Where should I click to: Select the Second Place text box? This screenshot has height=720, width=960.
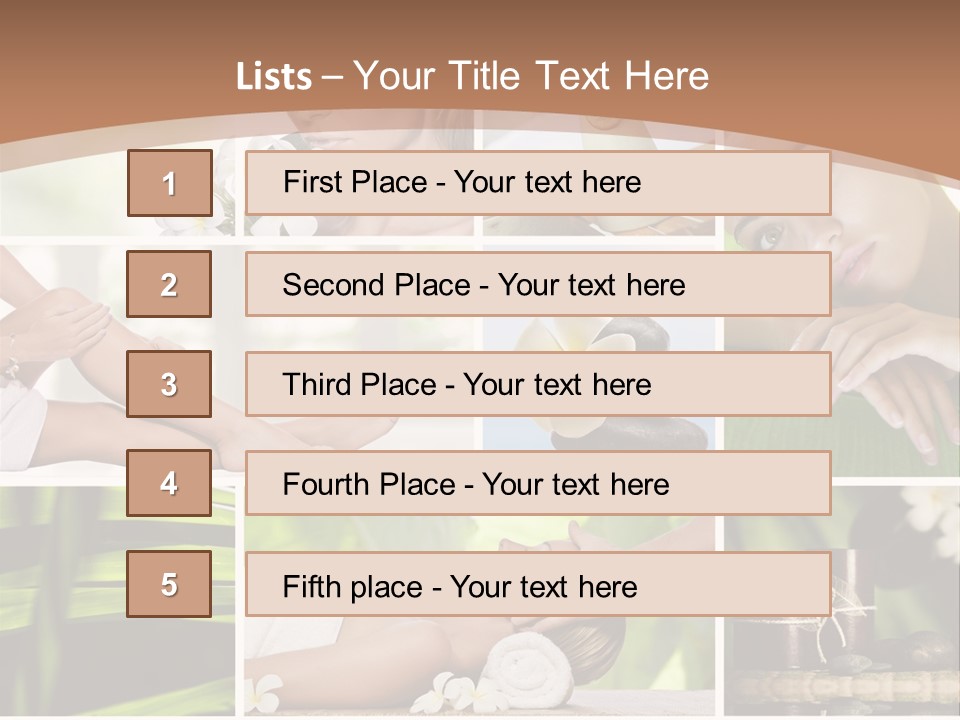538,284
